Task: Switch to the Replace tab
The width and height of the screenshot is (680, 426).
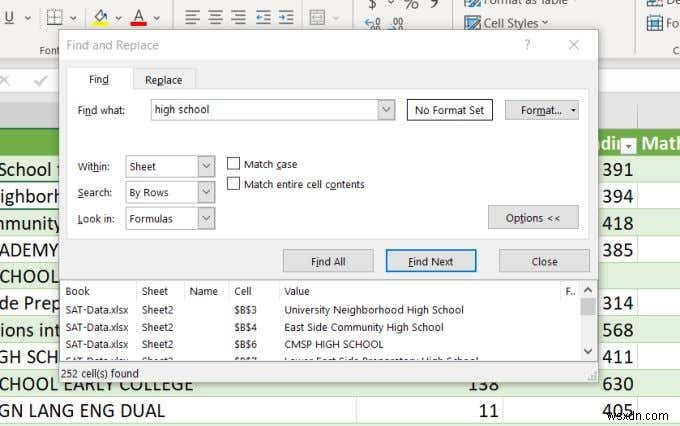Action: (163, 80)
